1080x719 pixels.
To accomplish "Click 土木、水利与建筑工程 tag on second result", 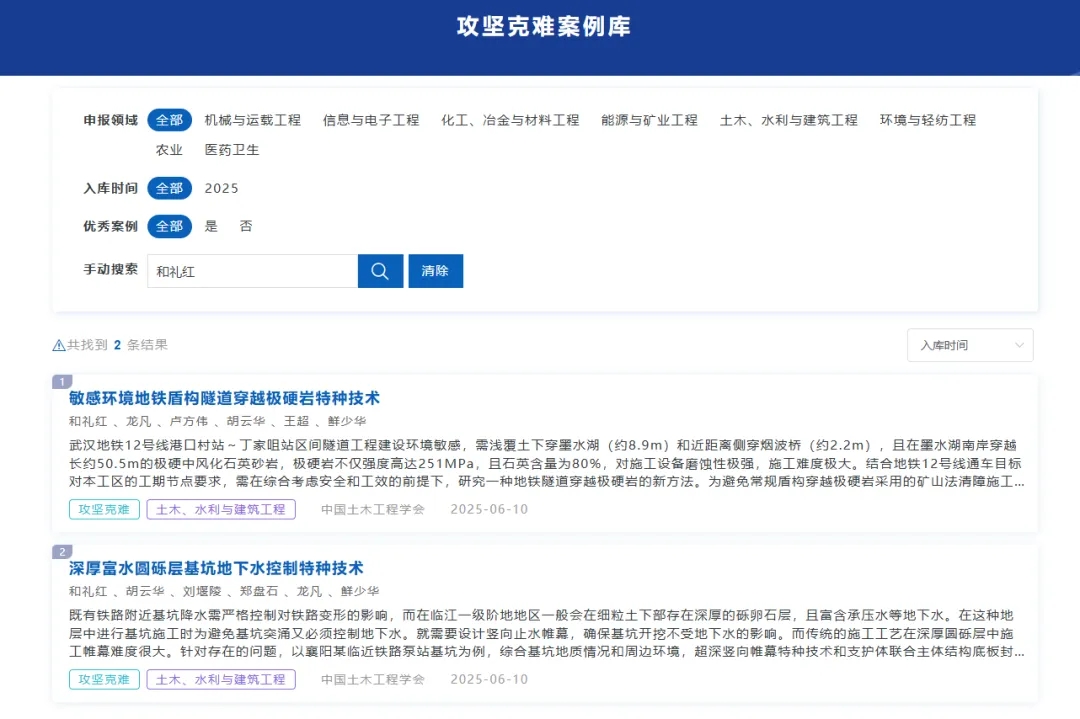I will click(221, 679).
